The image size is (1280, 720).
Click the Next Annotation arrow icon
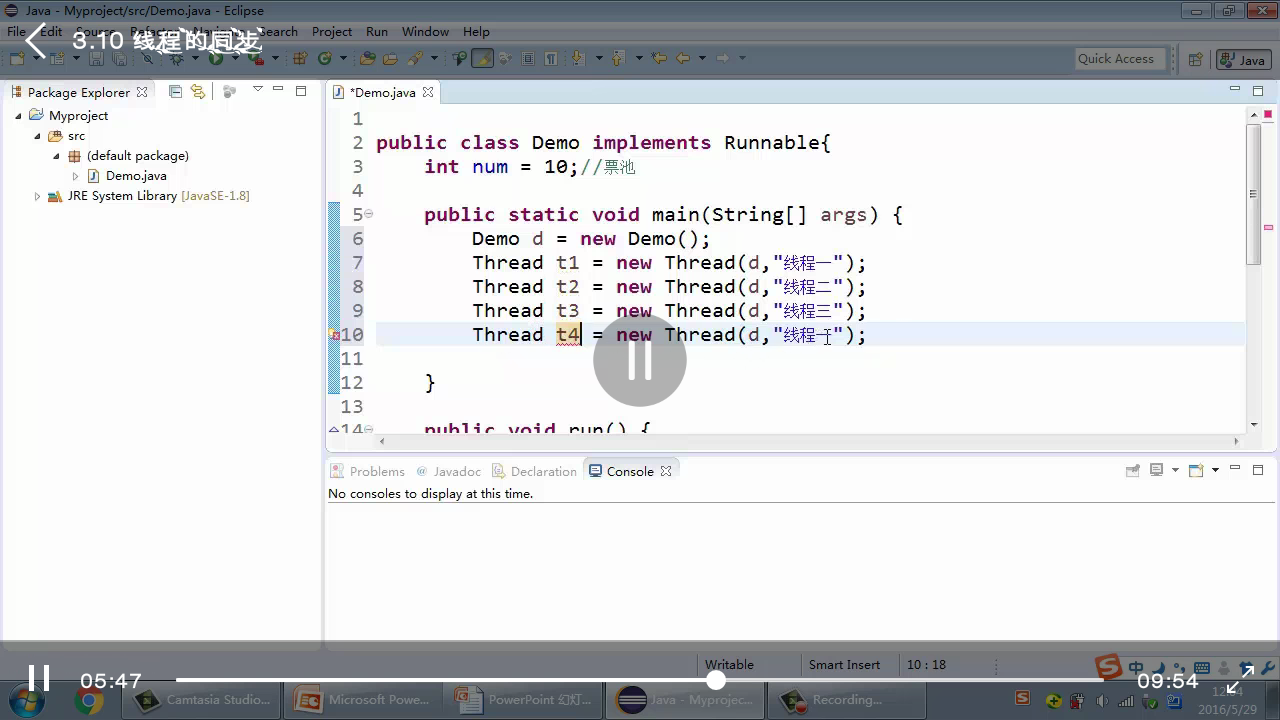[x=577, y=59]
